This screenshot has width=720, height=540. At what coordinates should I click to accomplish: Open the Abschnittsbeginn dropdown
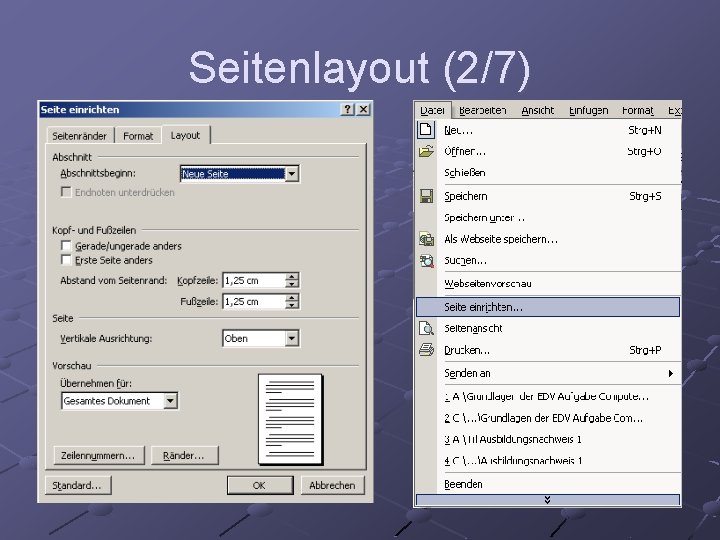(292, 174)
